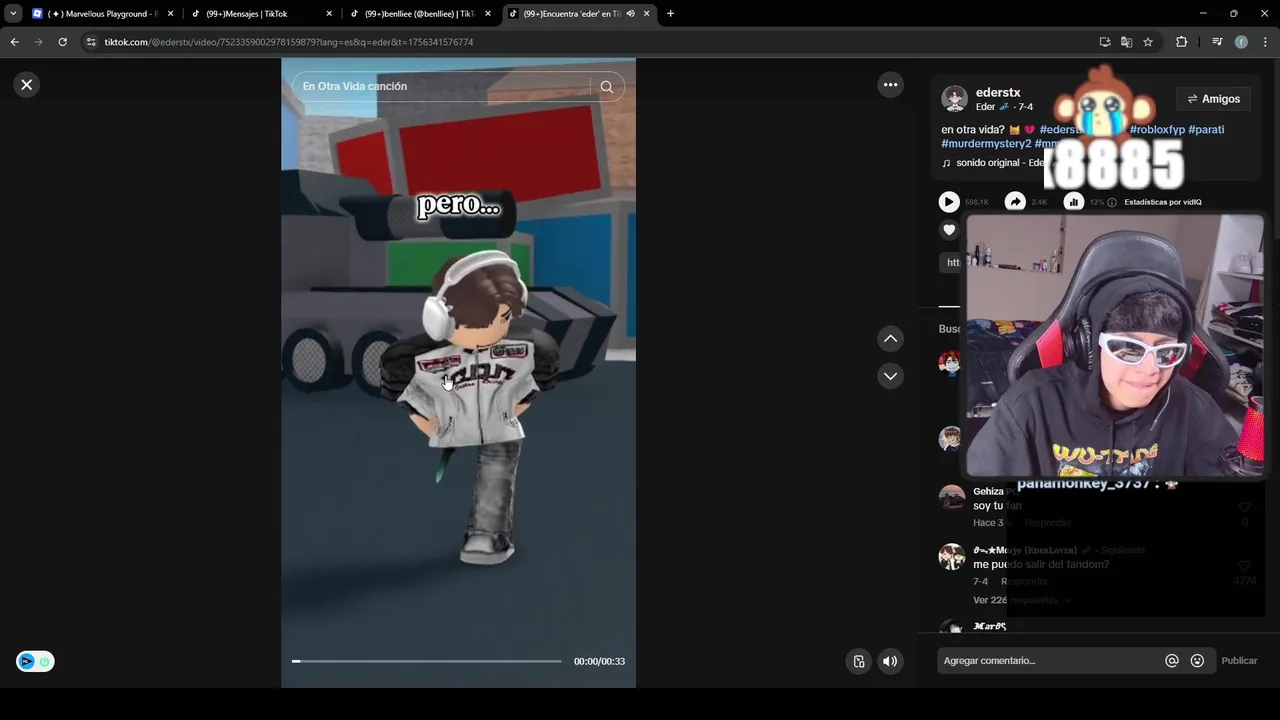Click 'Estadísticas por vidIQ' label
1280x720 pixels.
click(x=1163, y=202)
